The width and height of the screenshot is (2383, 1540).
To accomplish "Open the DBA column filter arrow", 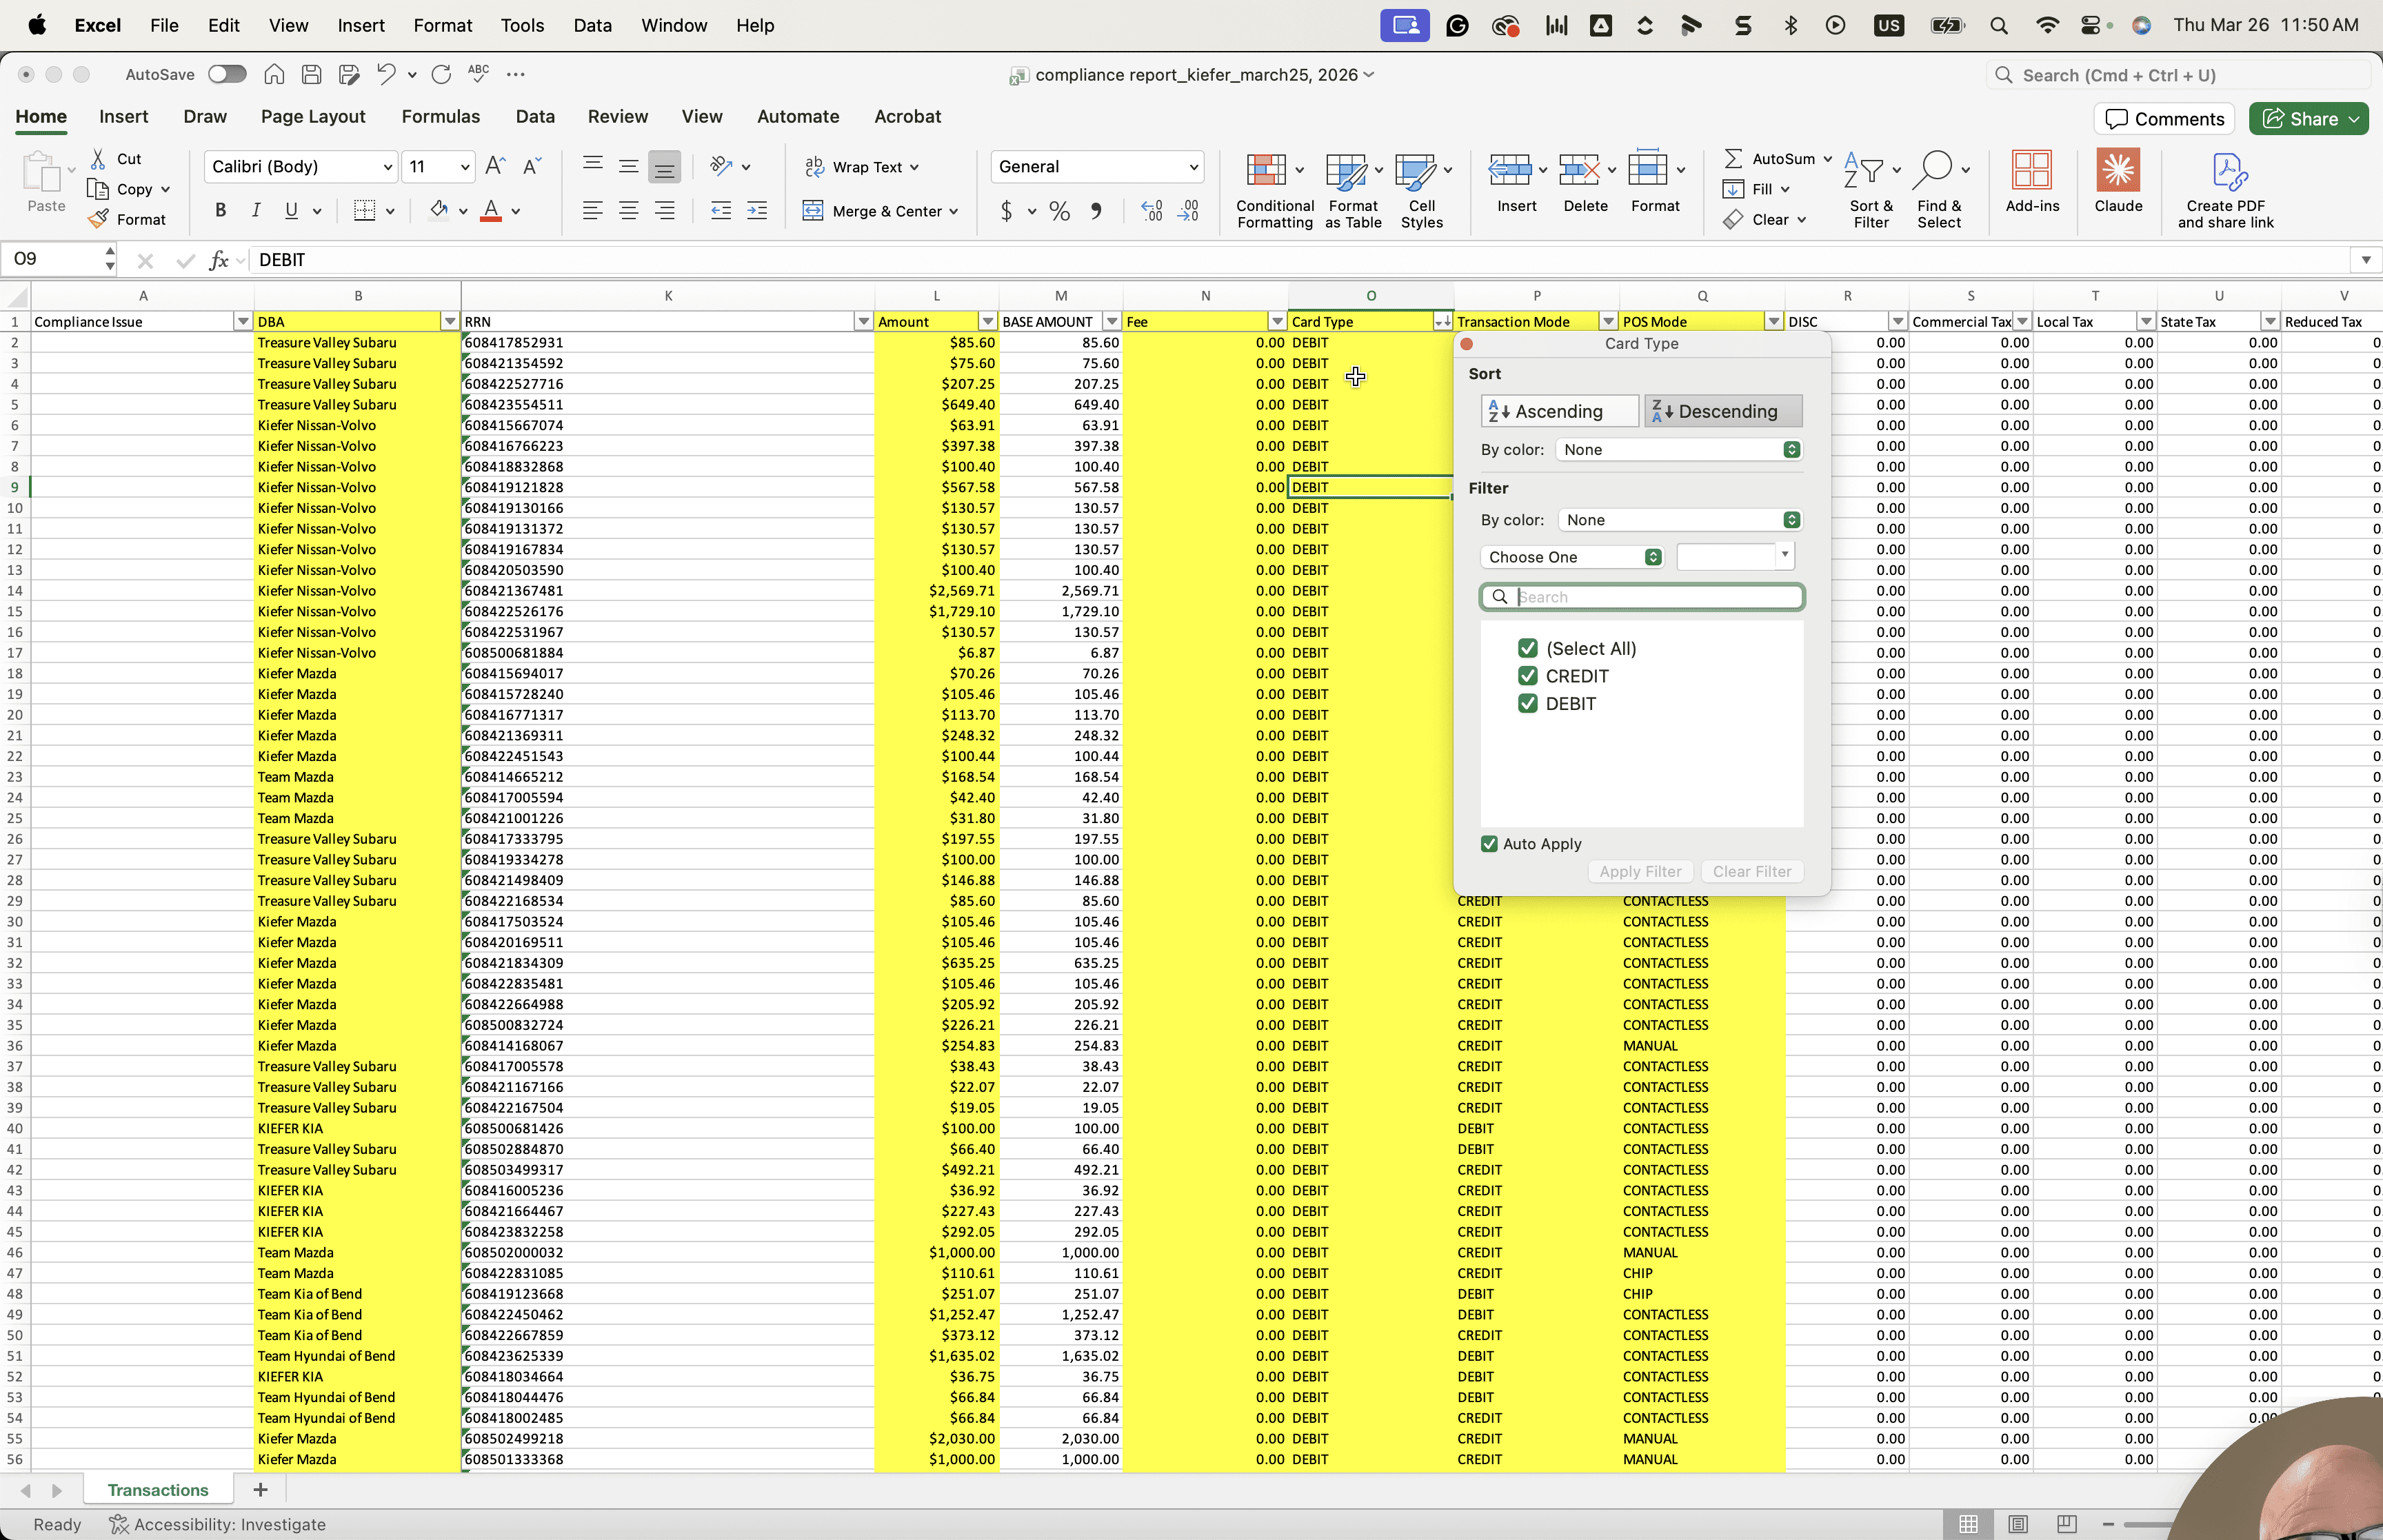I will [x=449, y=322].
